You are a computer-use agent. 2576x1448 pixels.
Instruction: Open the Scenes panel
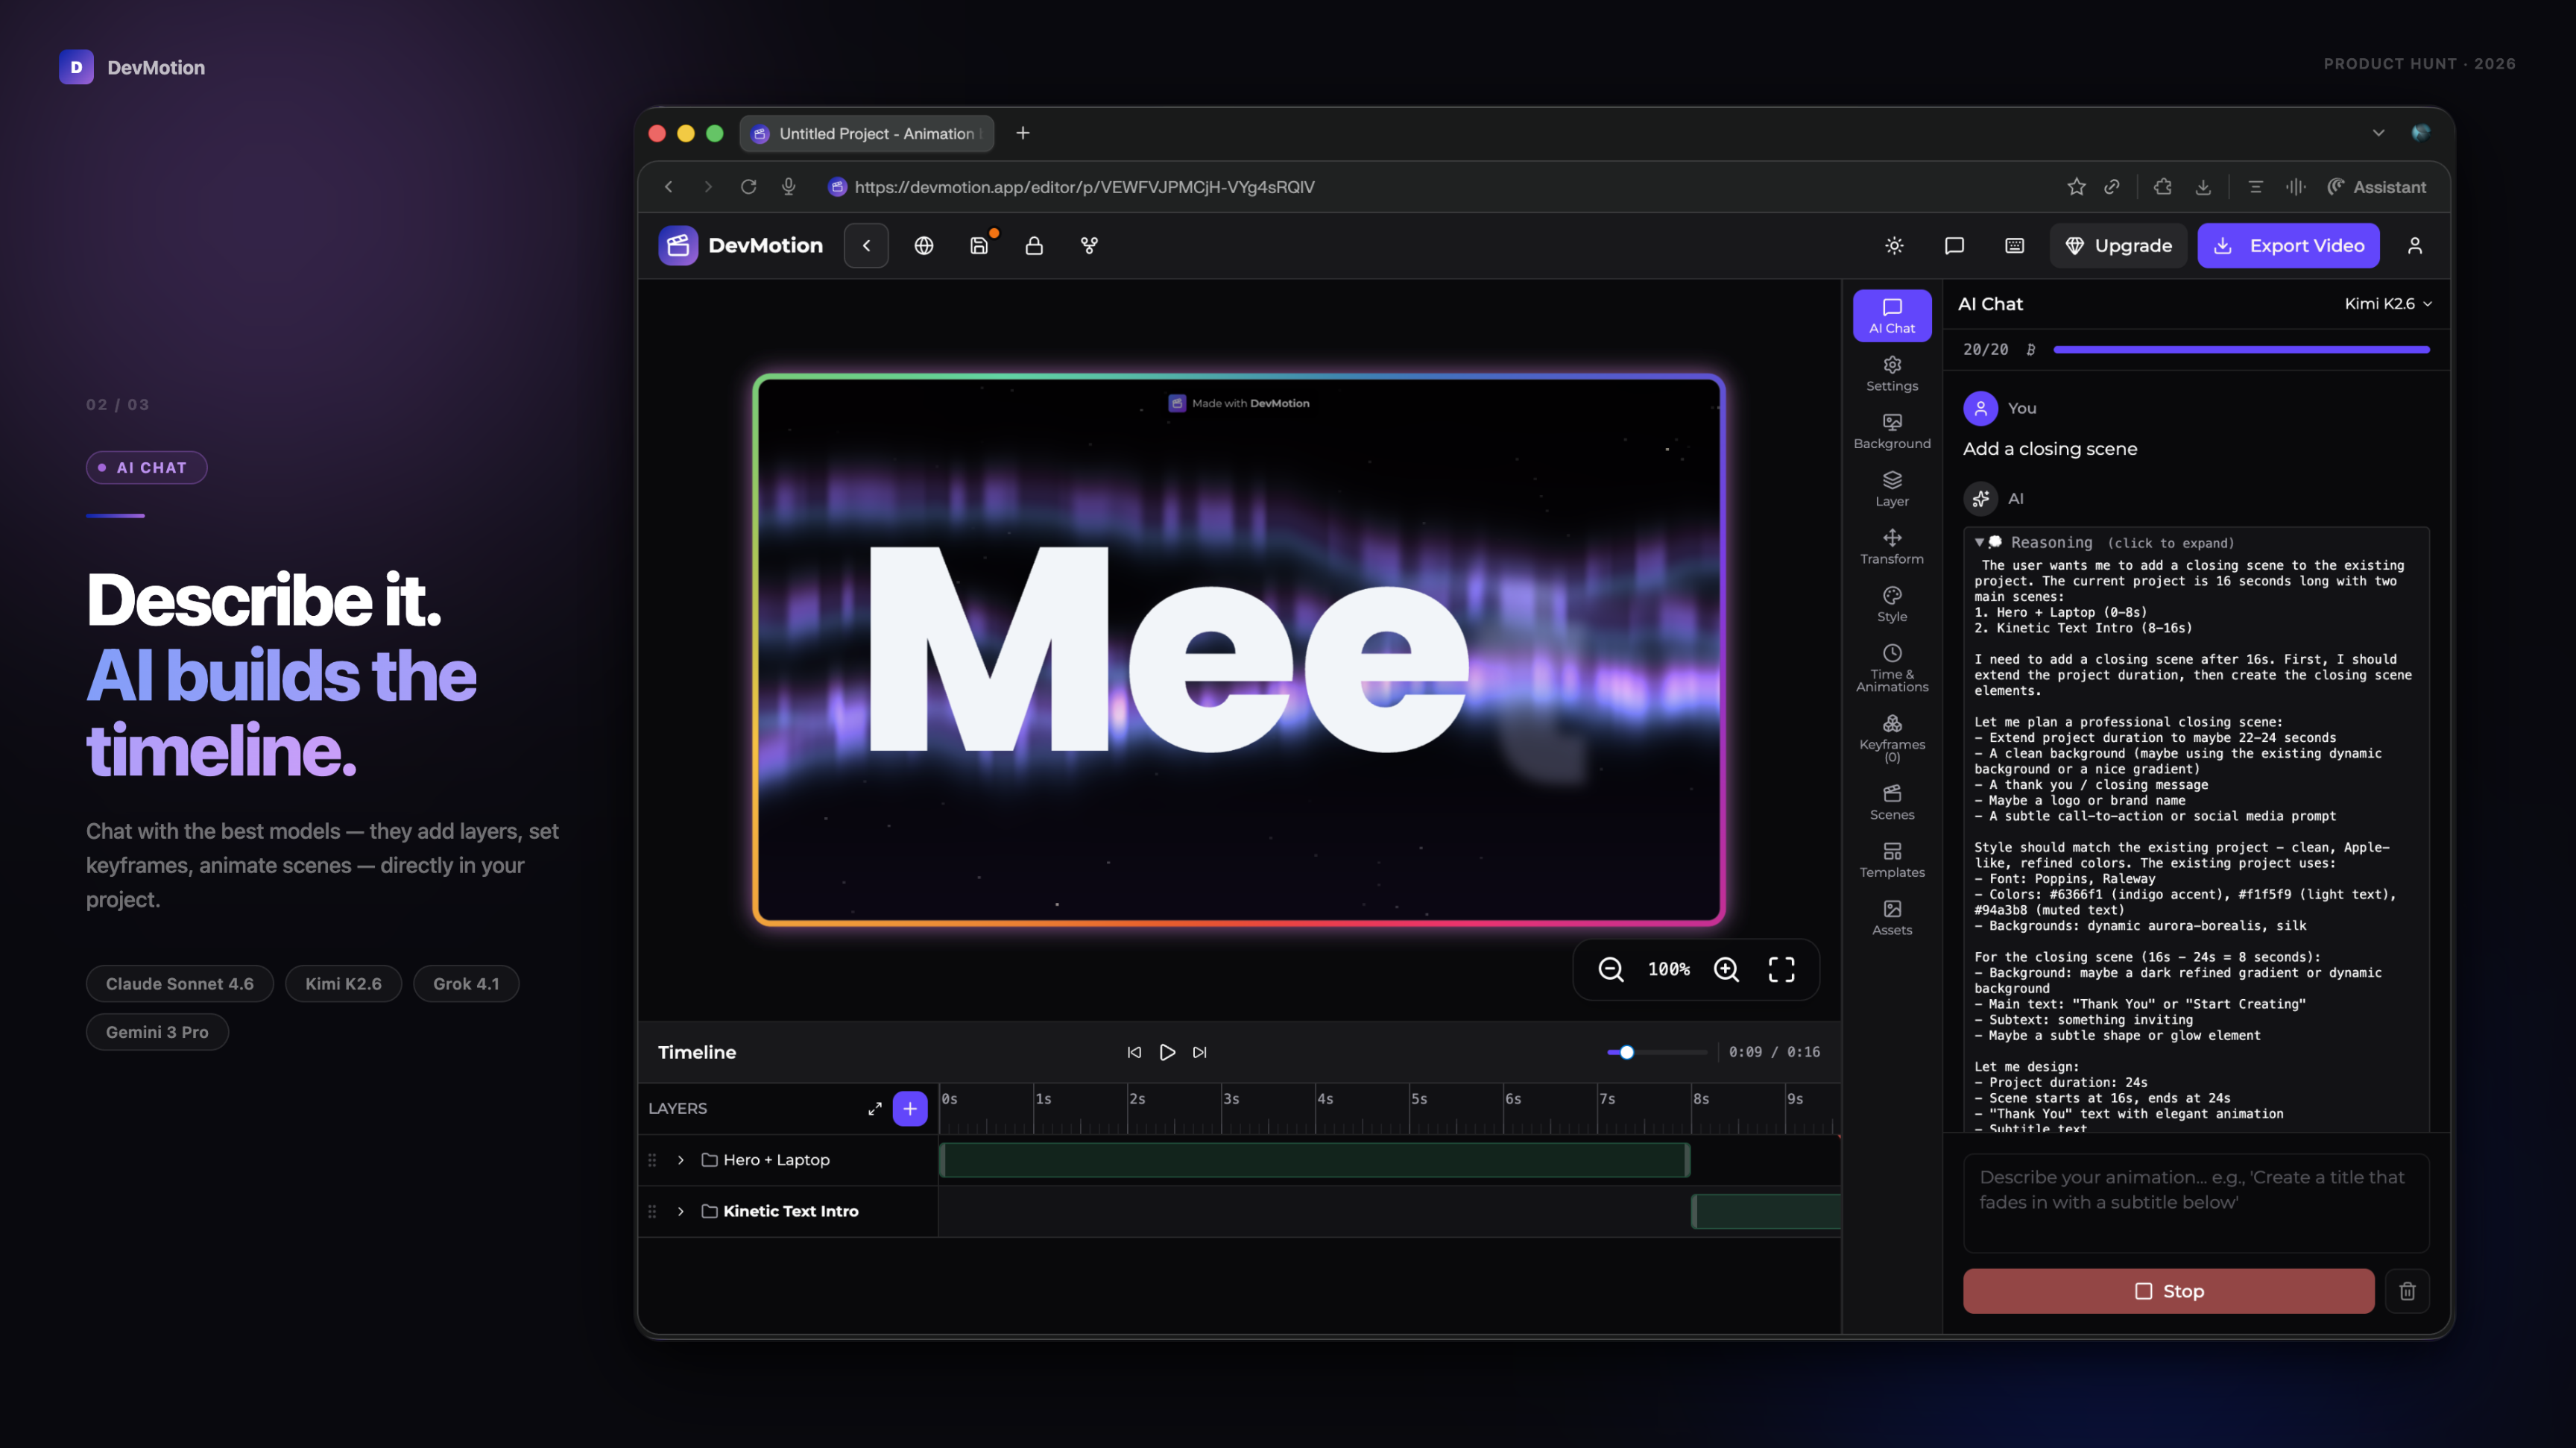pos(1892,801)
